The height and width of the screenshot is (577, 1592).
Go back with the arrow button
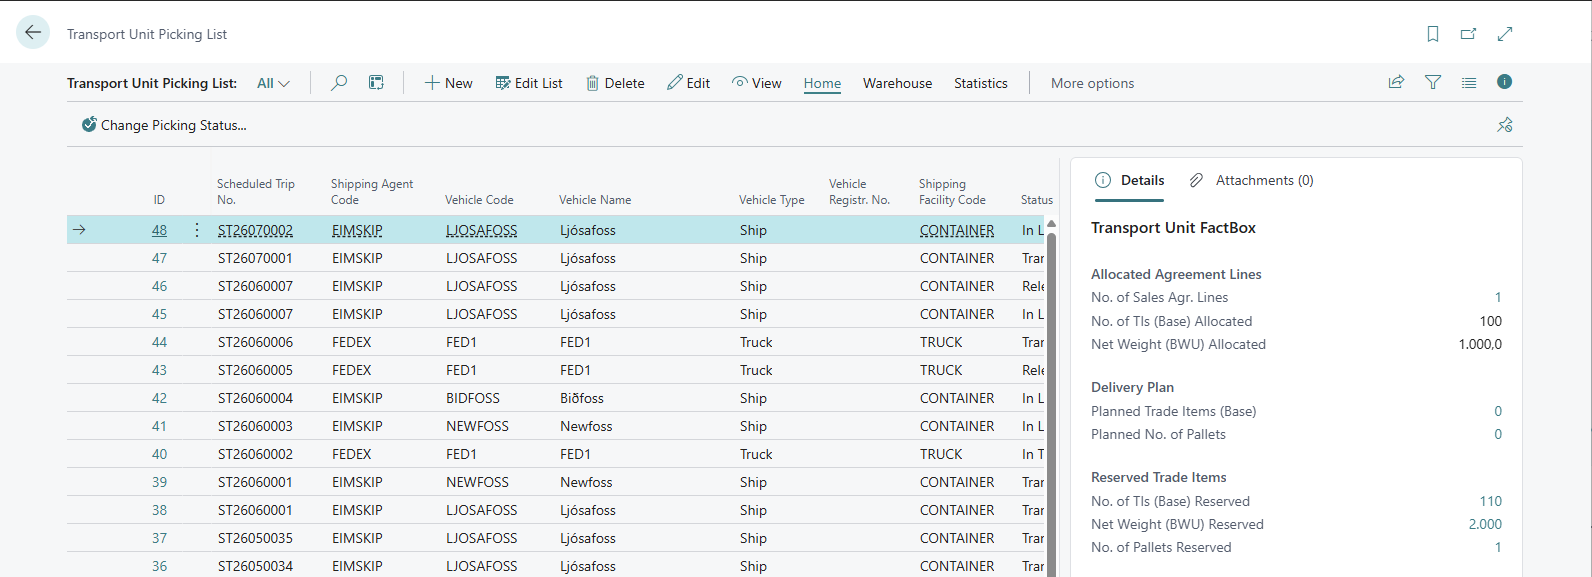tap(33, 33)
